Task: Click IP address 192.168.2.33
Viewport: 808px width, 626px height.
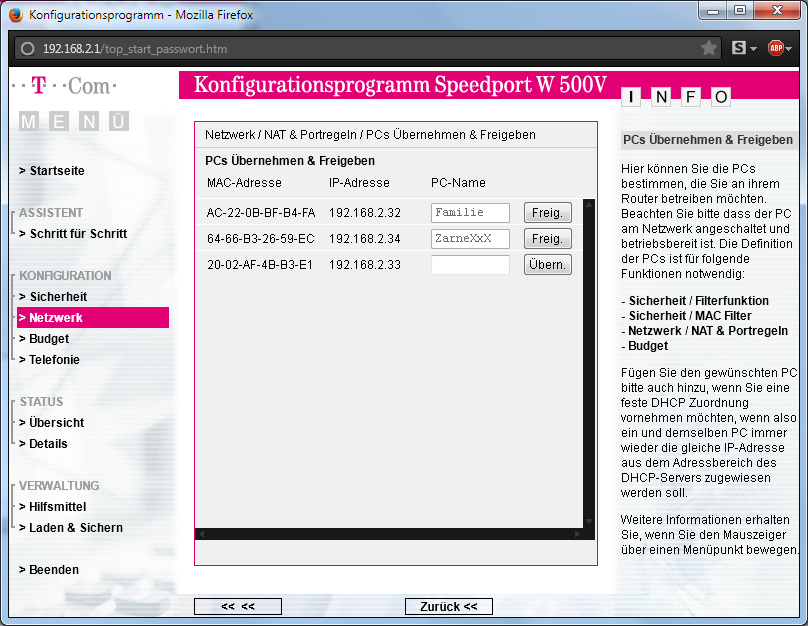Action: pos(365,265)
